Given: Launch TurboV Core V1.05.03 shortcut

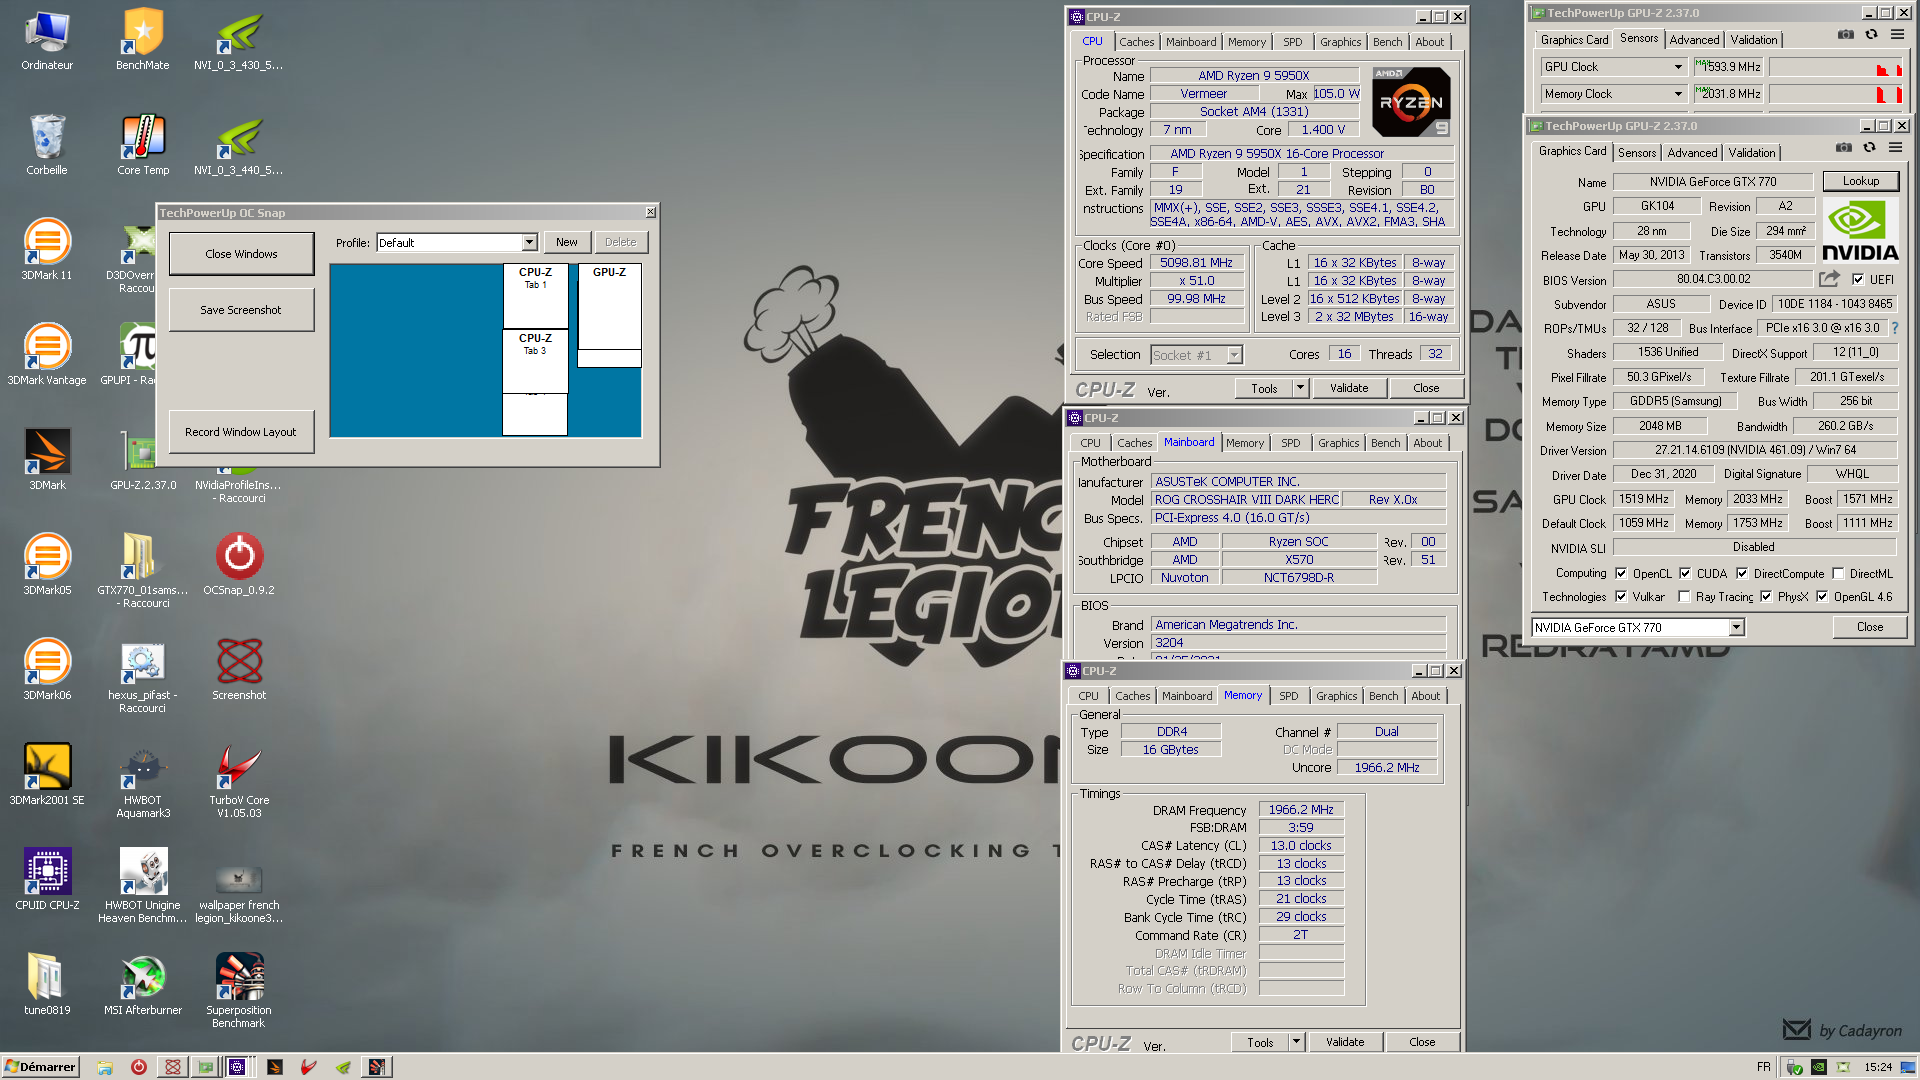Looking at the screenshot, I should (x=239, y=780).
